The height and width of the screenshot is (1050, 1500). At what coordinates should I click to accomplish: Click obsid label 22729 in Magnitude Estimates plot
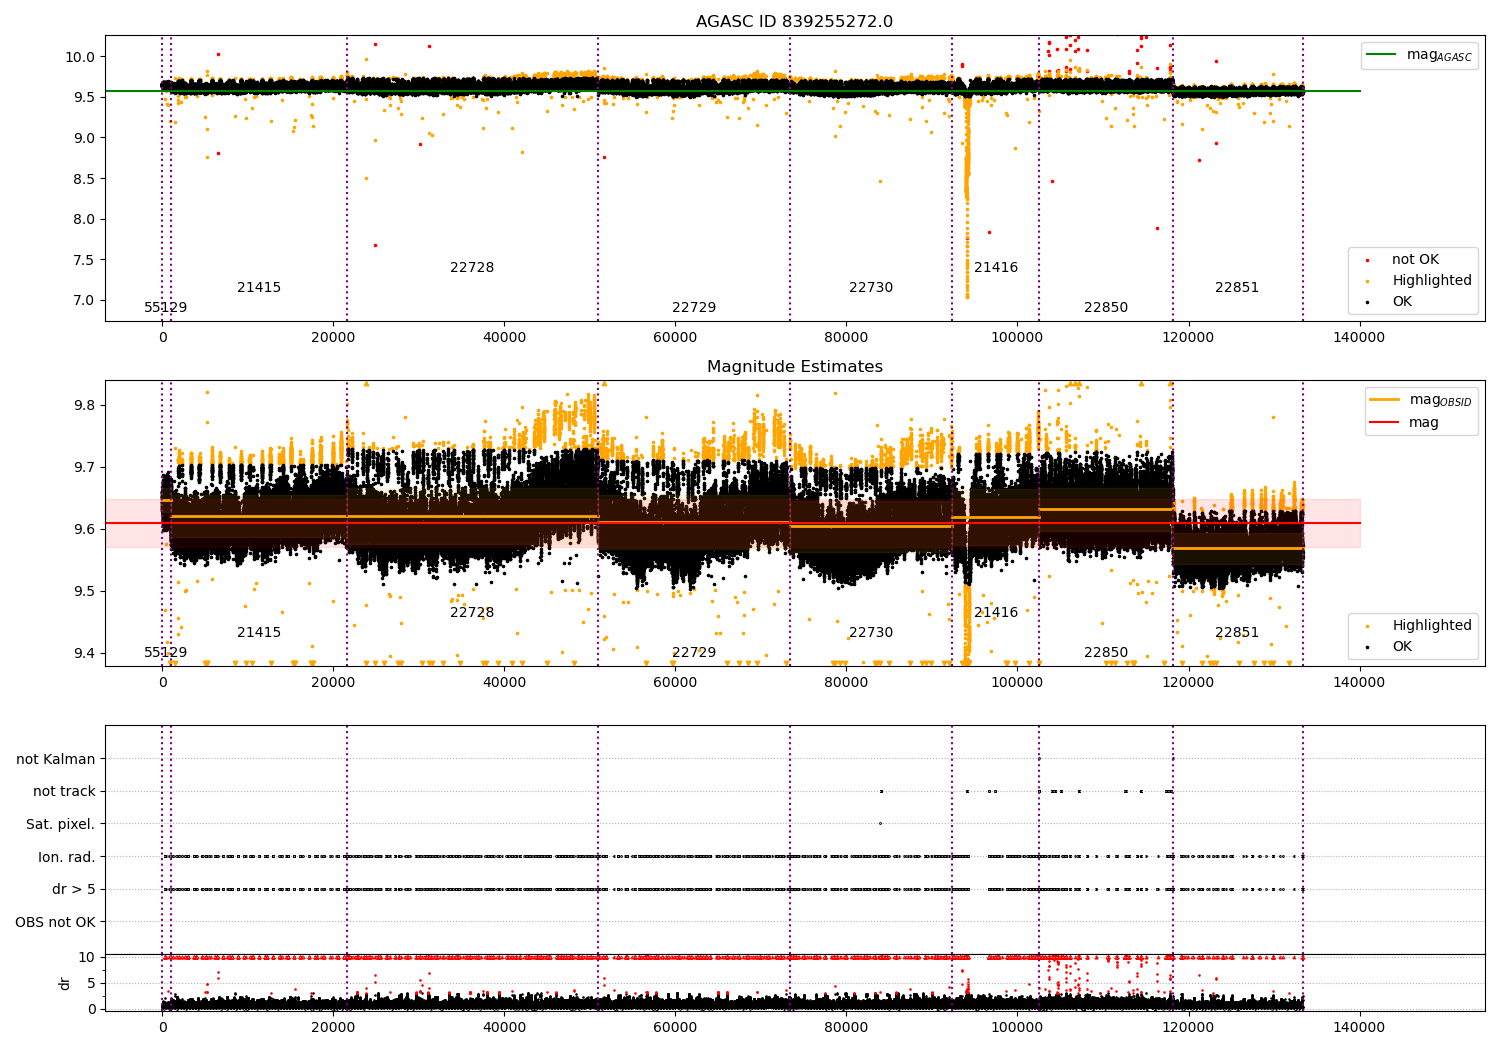click(694, 653)
